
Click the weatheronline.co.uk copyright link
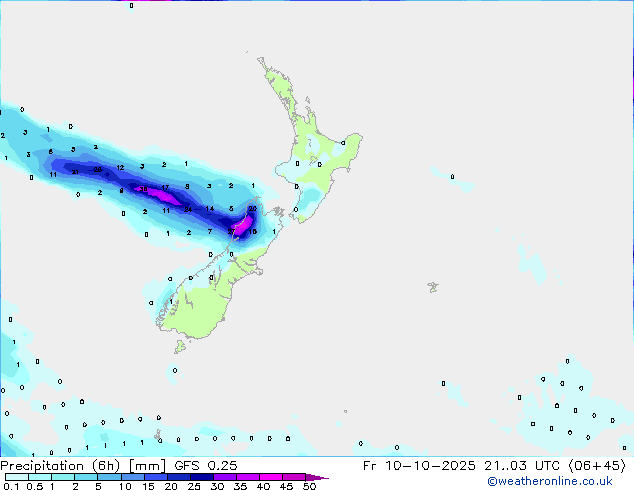(550, 481)
